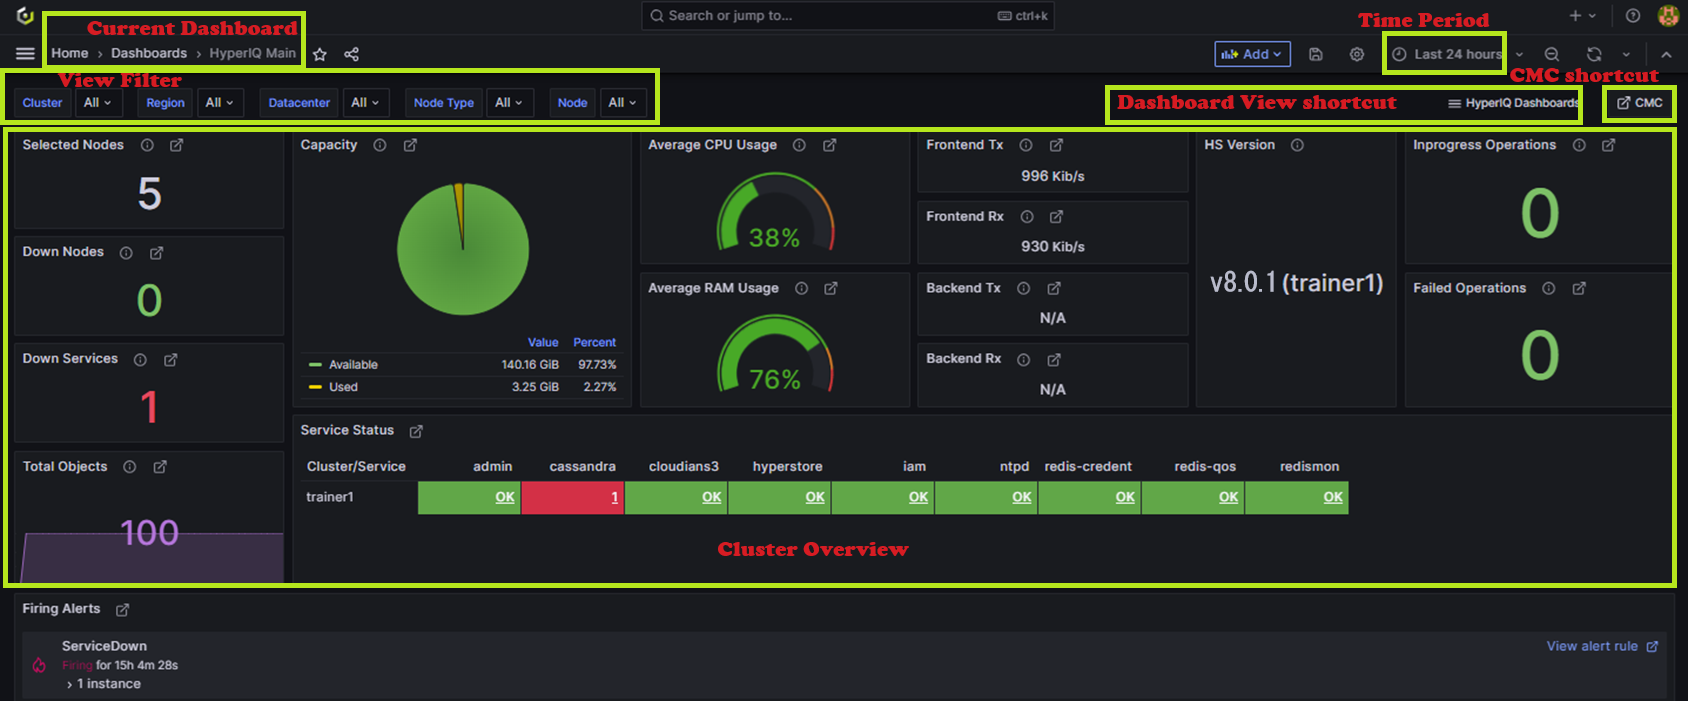Open external link on Selected Nodes panel
This screenshot has height=701, width=1688.
176,145
